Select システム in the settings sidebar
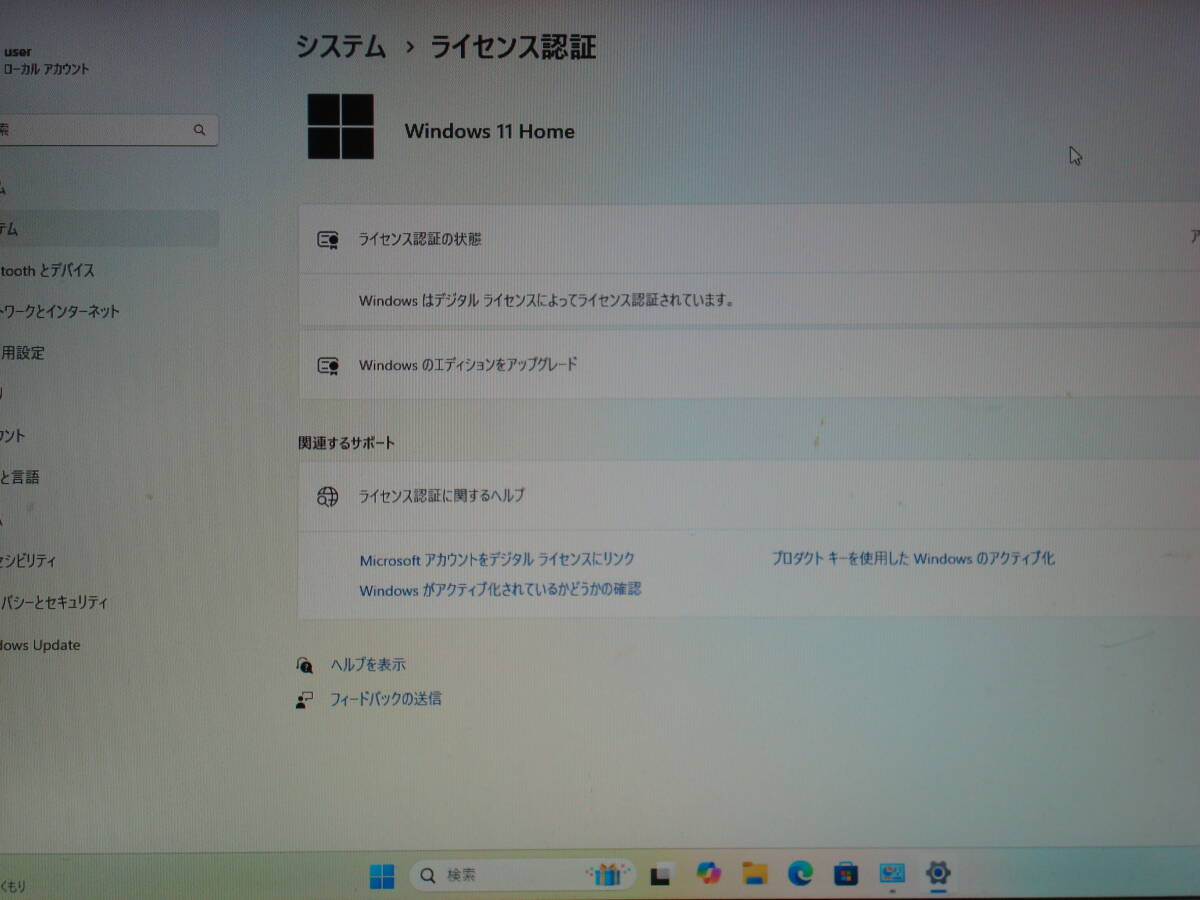The width and height of the screenshot is (1200, 900). pyautogui.click(x=108, y=229)
